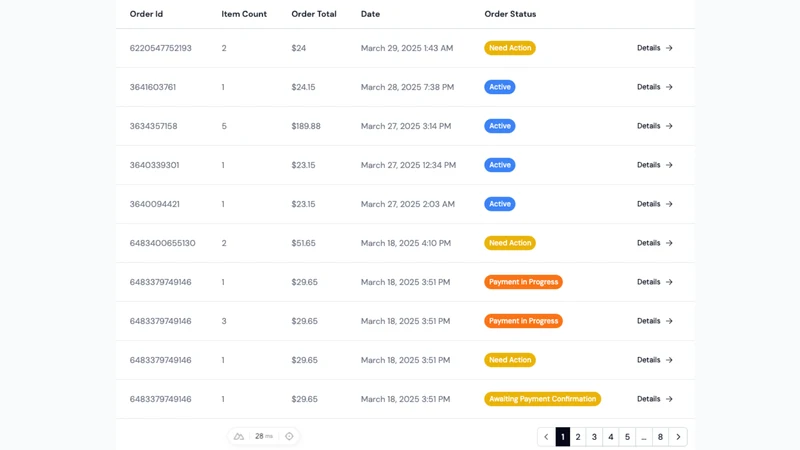
Task: Click the Active badge for order 3640094421
Action: (499, 204)
